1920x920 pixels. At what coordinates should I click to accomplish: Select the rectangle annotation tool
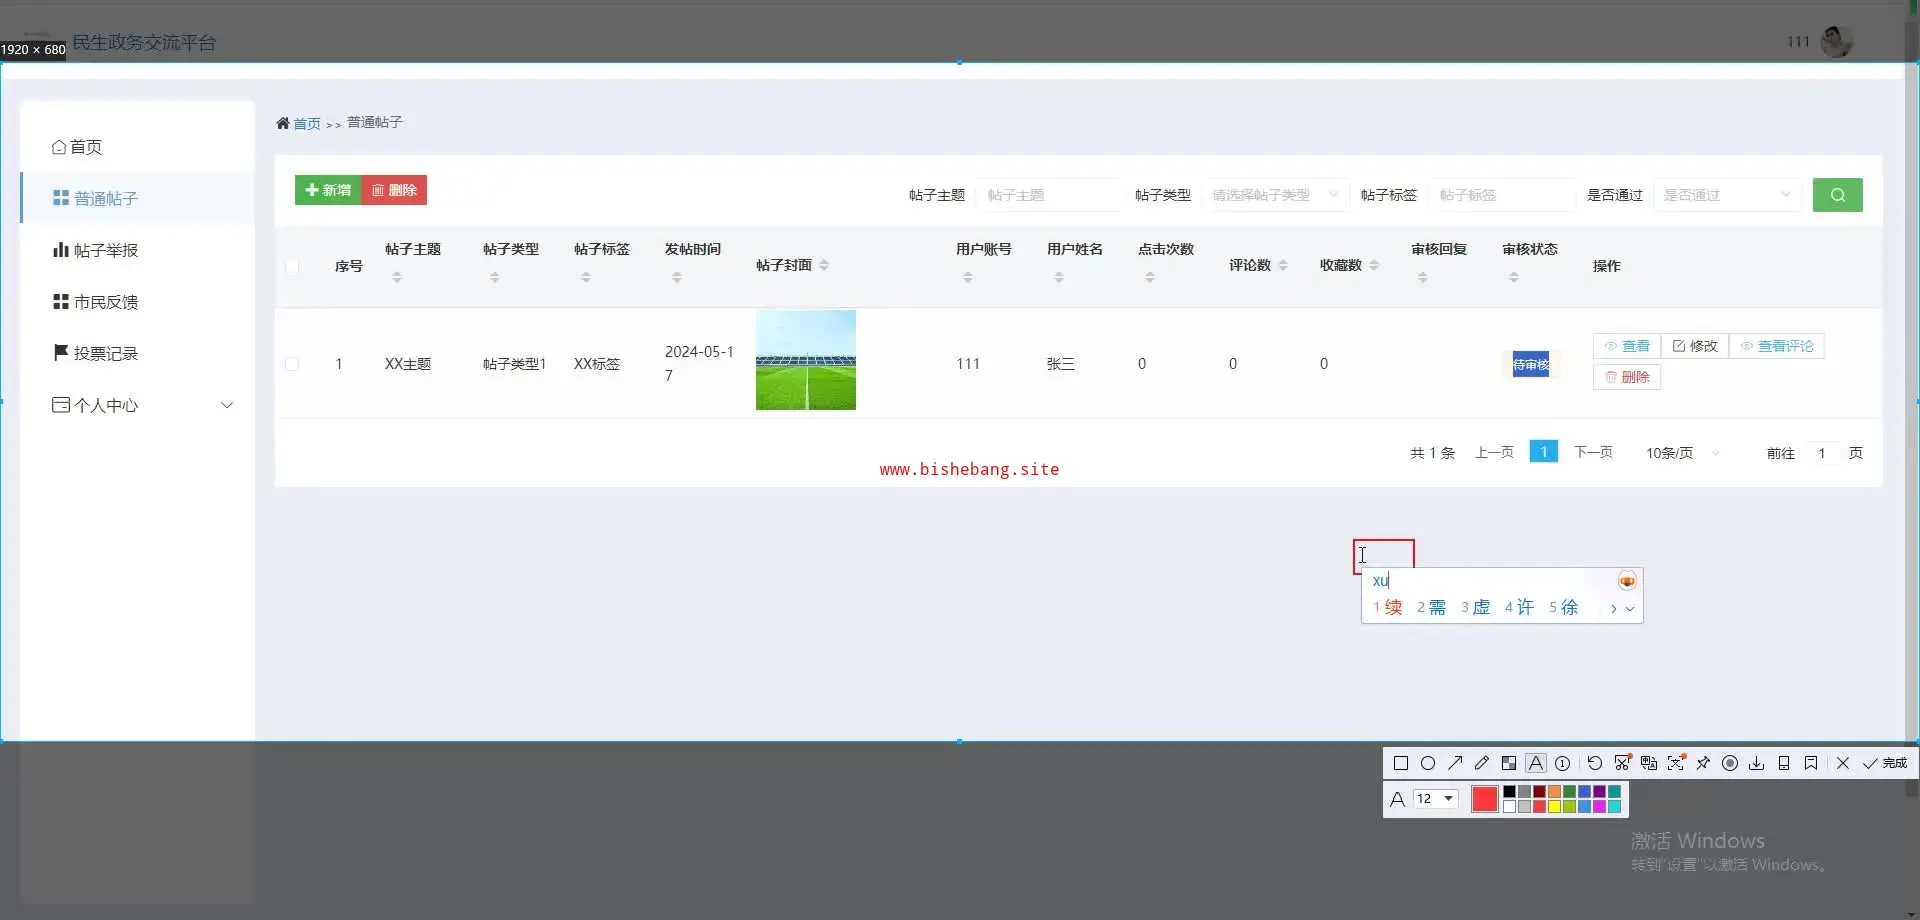click(x=1401, y=763)
